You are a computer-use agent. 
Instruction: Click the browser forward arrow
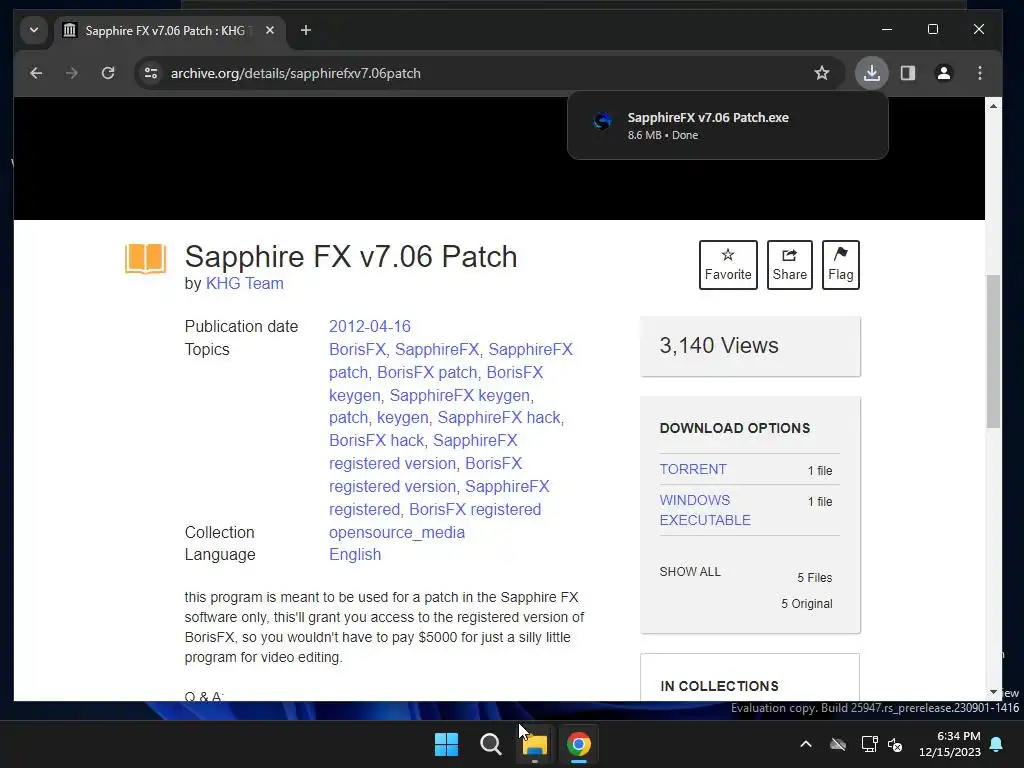72,73
